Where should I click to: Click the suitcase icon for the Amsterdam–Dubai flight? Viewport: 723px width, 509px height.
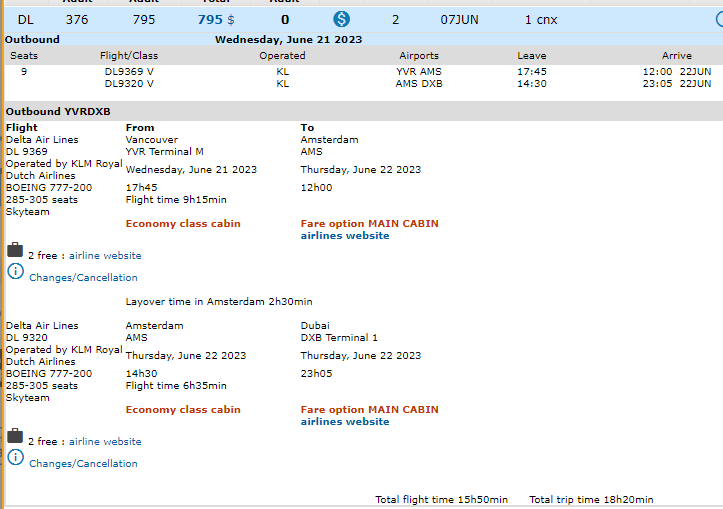15,436
